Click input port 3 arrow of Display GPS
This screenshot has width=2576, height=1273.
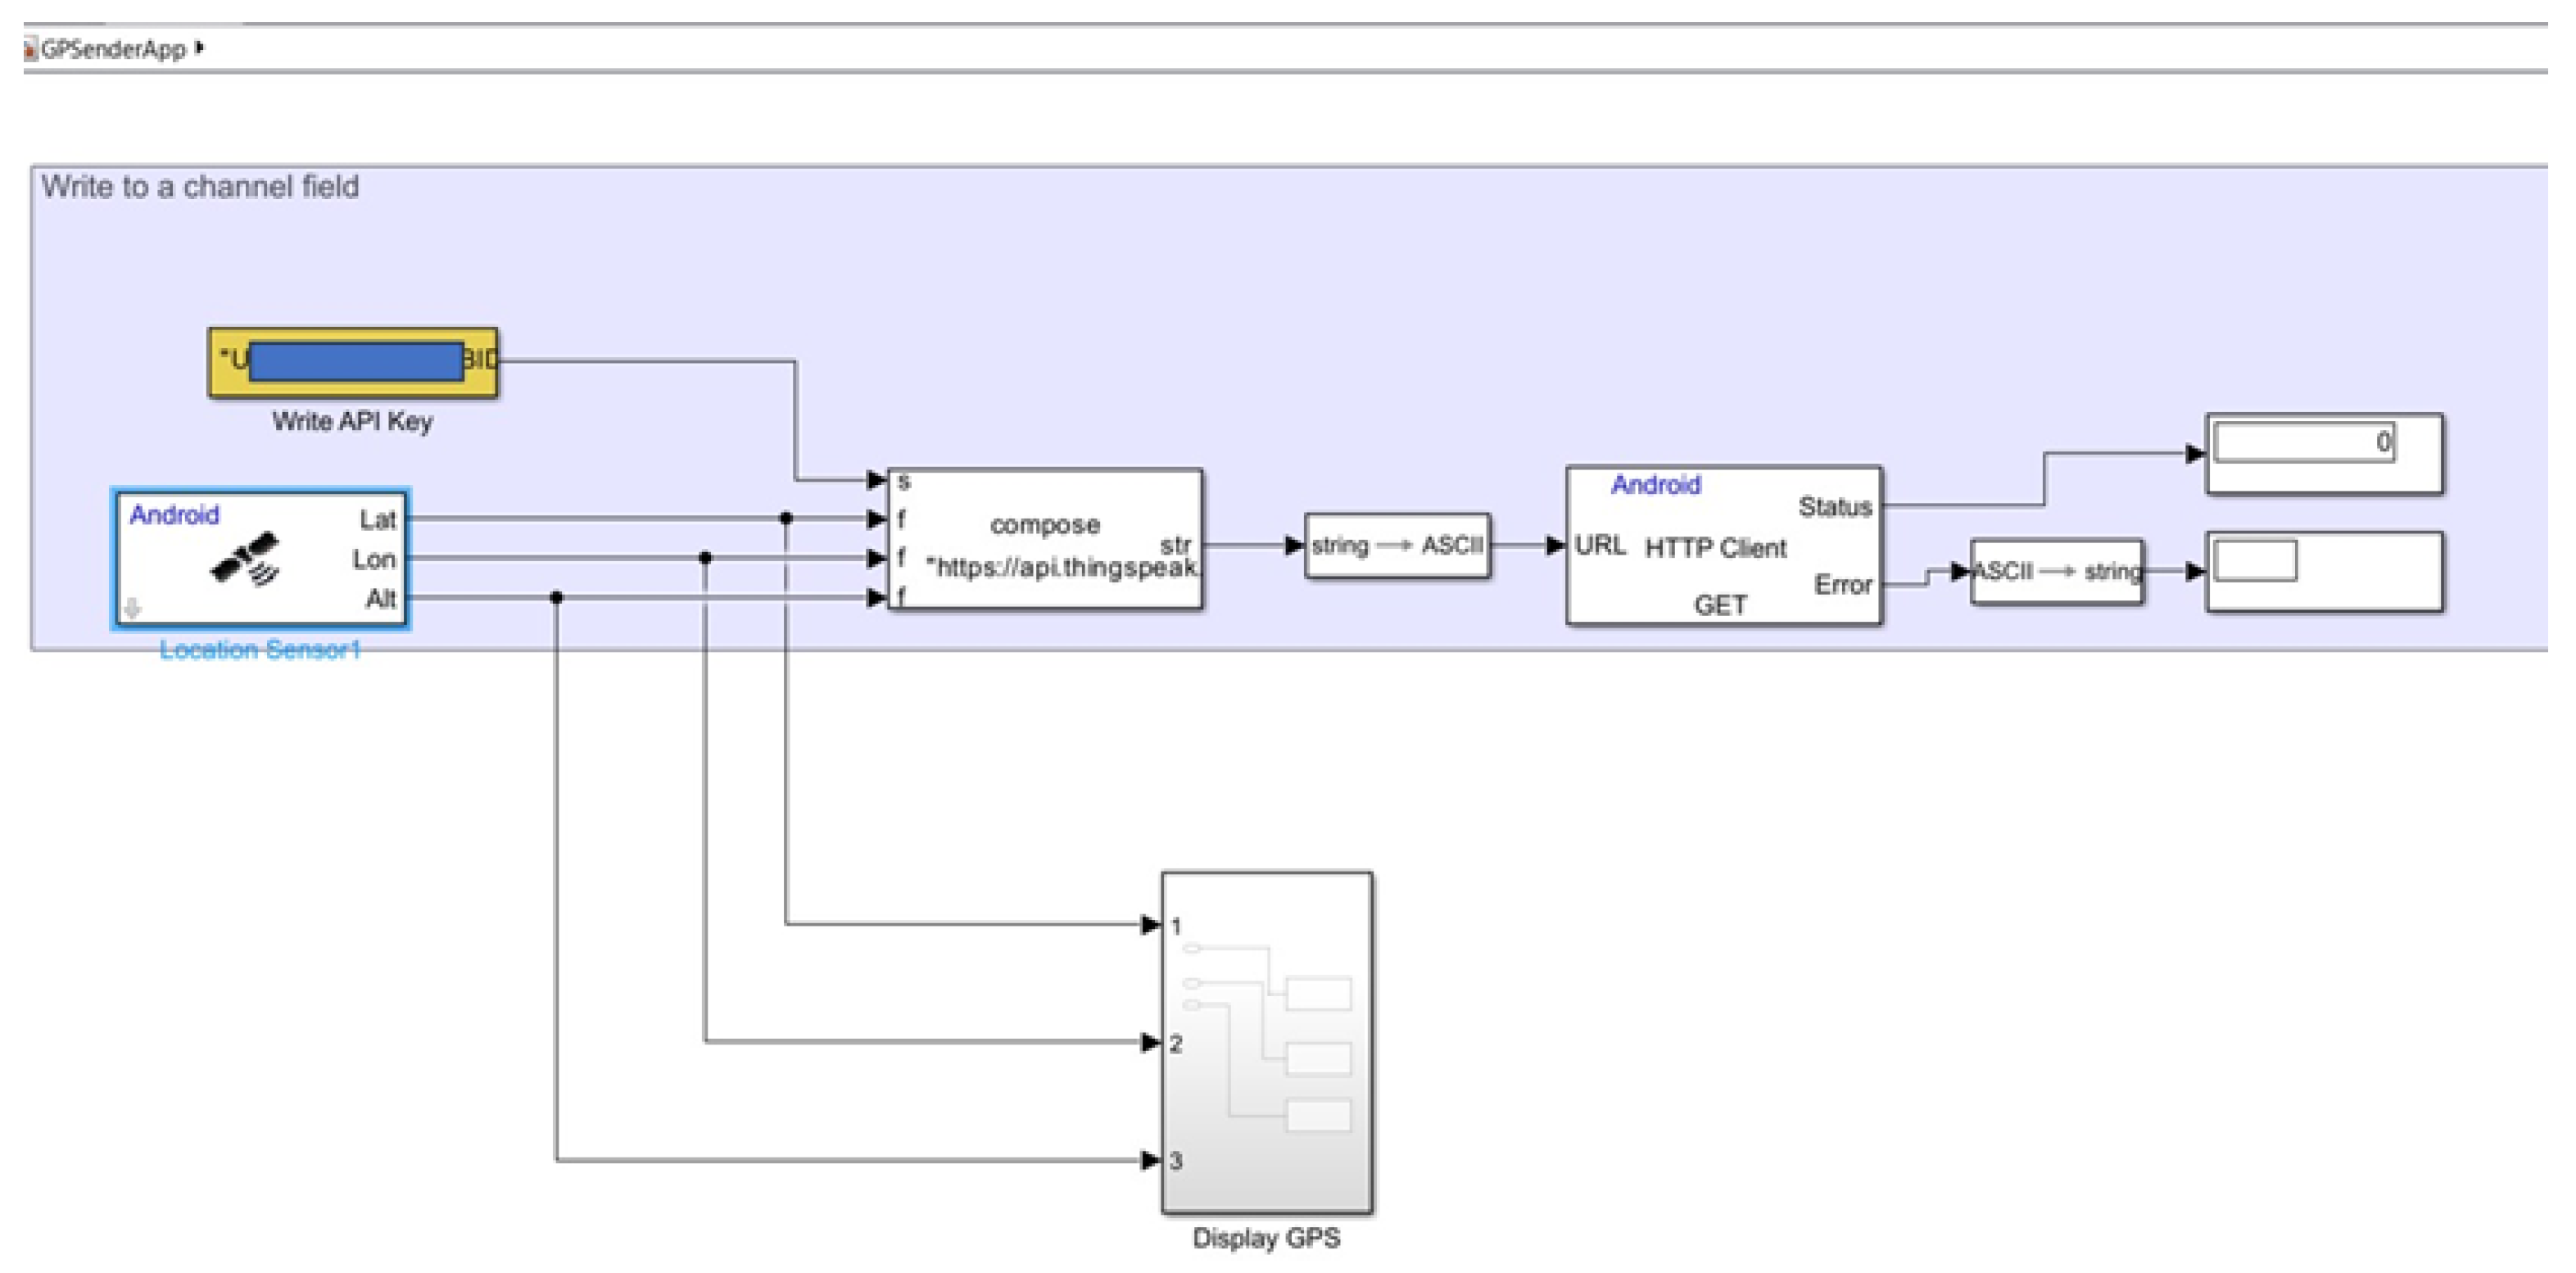pos(1150,1160)
